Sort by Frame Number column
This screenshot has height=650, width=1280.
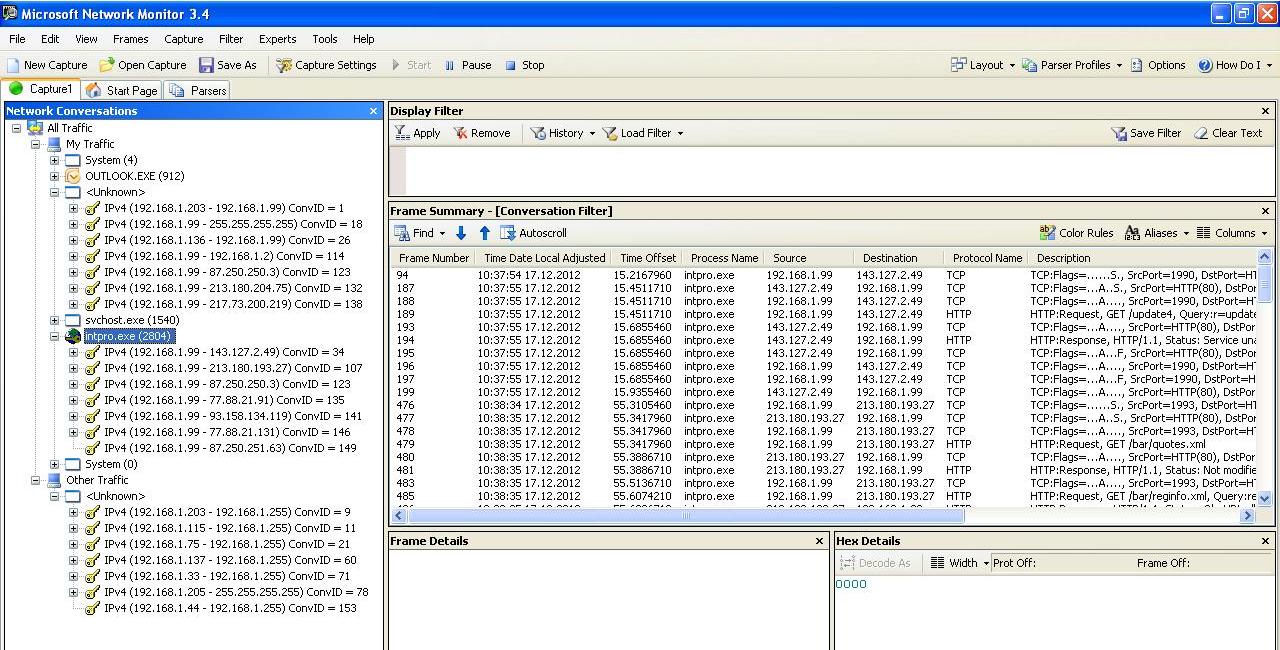[x=433, y=258]
